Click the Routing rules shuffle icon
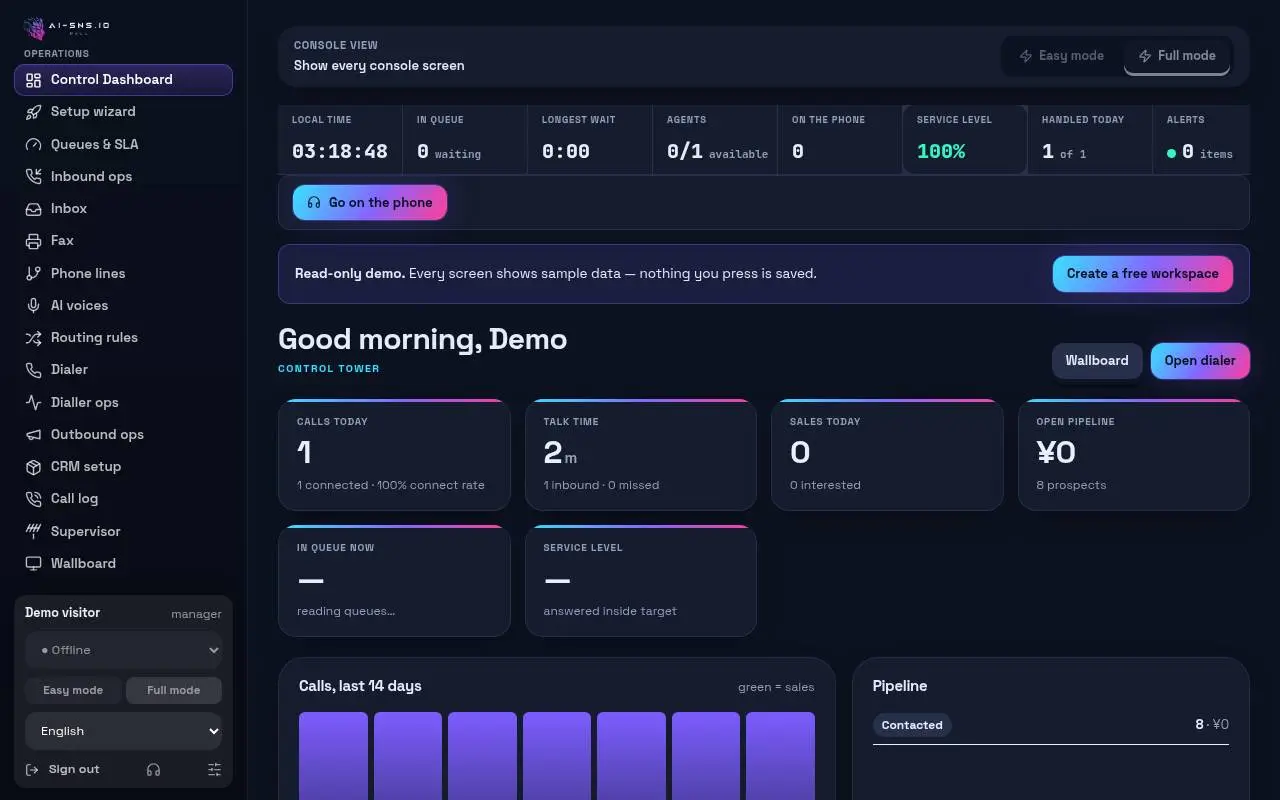This screenshot has width=1280, height=800. [33, 338]
